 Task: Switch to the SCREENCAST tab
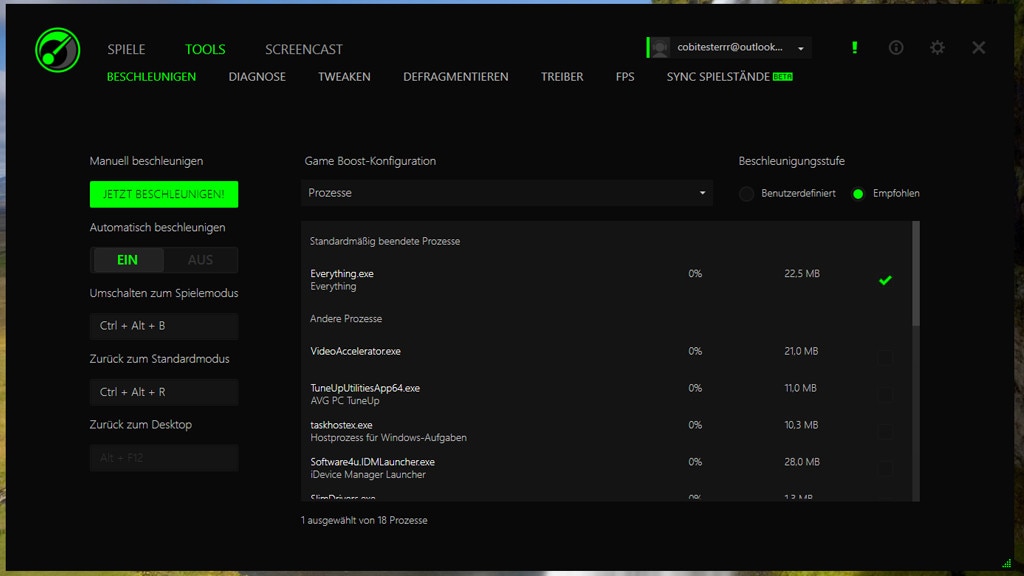coord(304,49)
